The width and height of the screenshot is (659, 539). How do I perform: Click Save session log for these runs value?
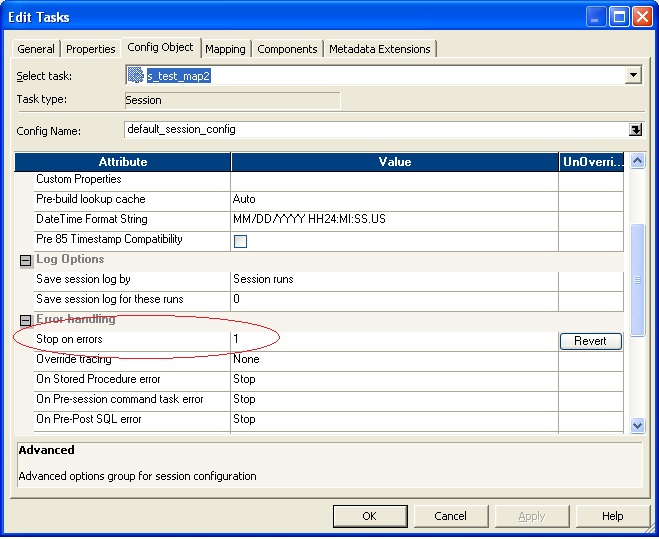pyautogui.click(x=395, y=299)
